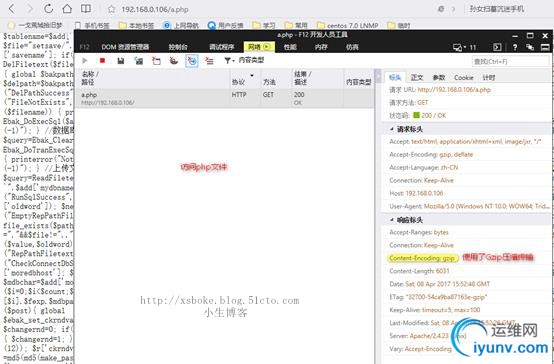Sort by 名称 / 路径 column header
Viewport: 554px width, 364px height.
coord(152,78)
